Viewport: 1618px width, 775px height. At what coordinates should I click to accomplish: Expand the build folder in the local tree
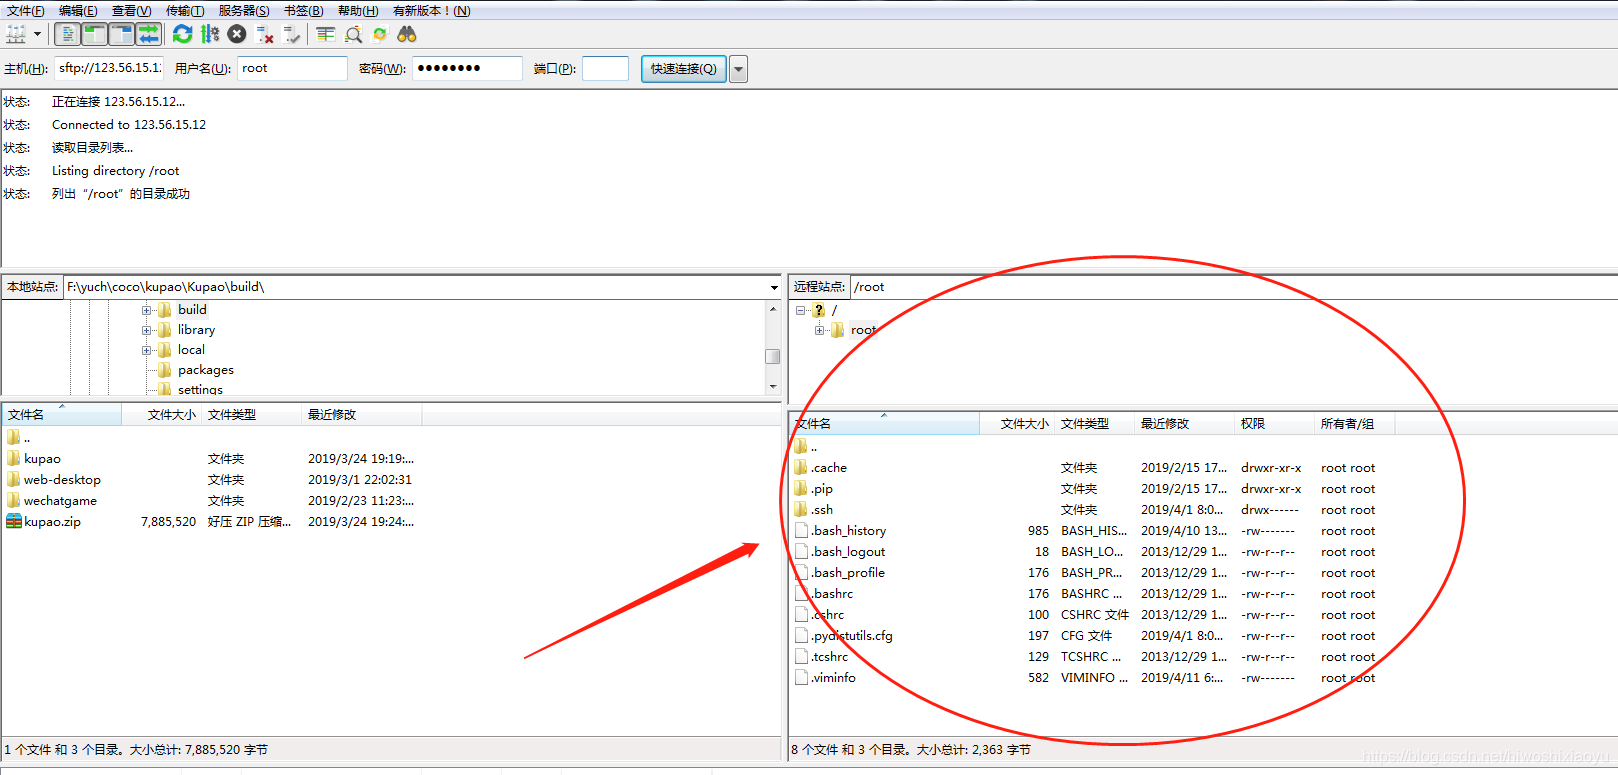147,310
